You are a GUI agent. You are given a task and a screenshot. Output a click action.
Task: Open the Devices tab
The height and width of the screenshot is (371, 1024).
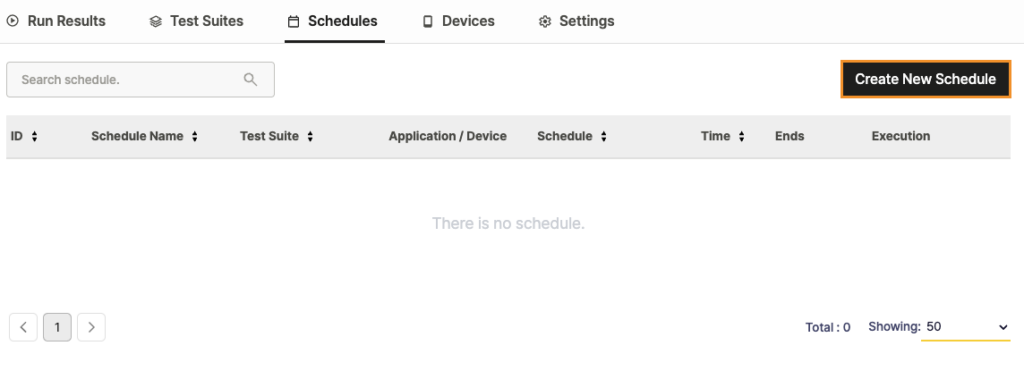click(x=459, y=22)
